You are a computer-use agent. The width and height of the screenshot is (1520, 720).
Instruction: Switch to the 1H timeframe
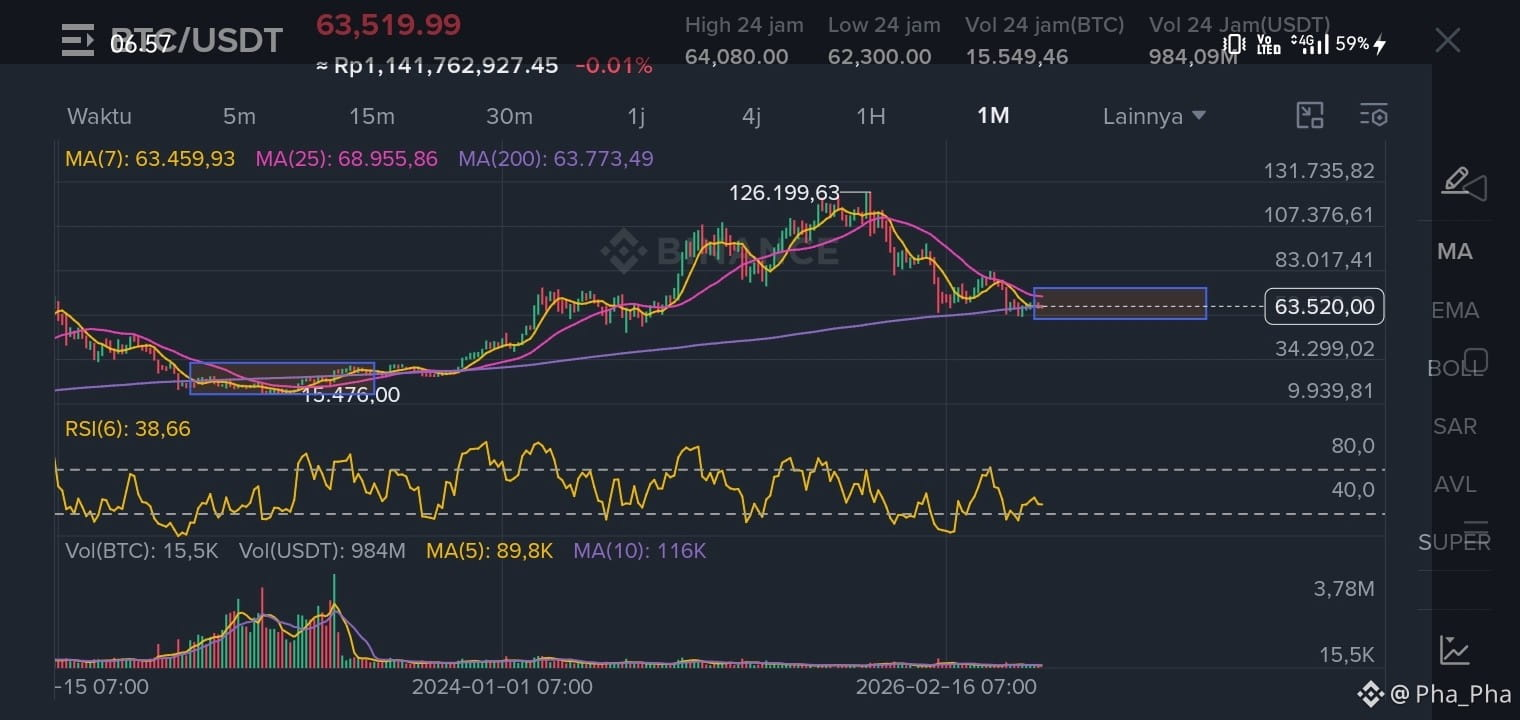tap(871, 116)
